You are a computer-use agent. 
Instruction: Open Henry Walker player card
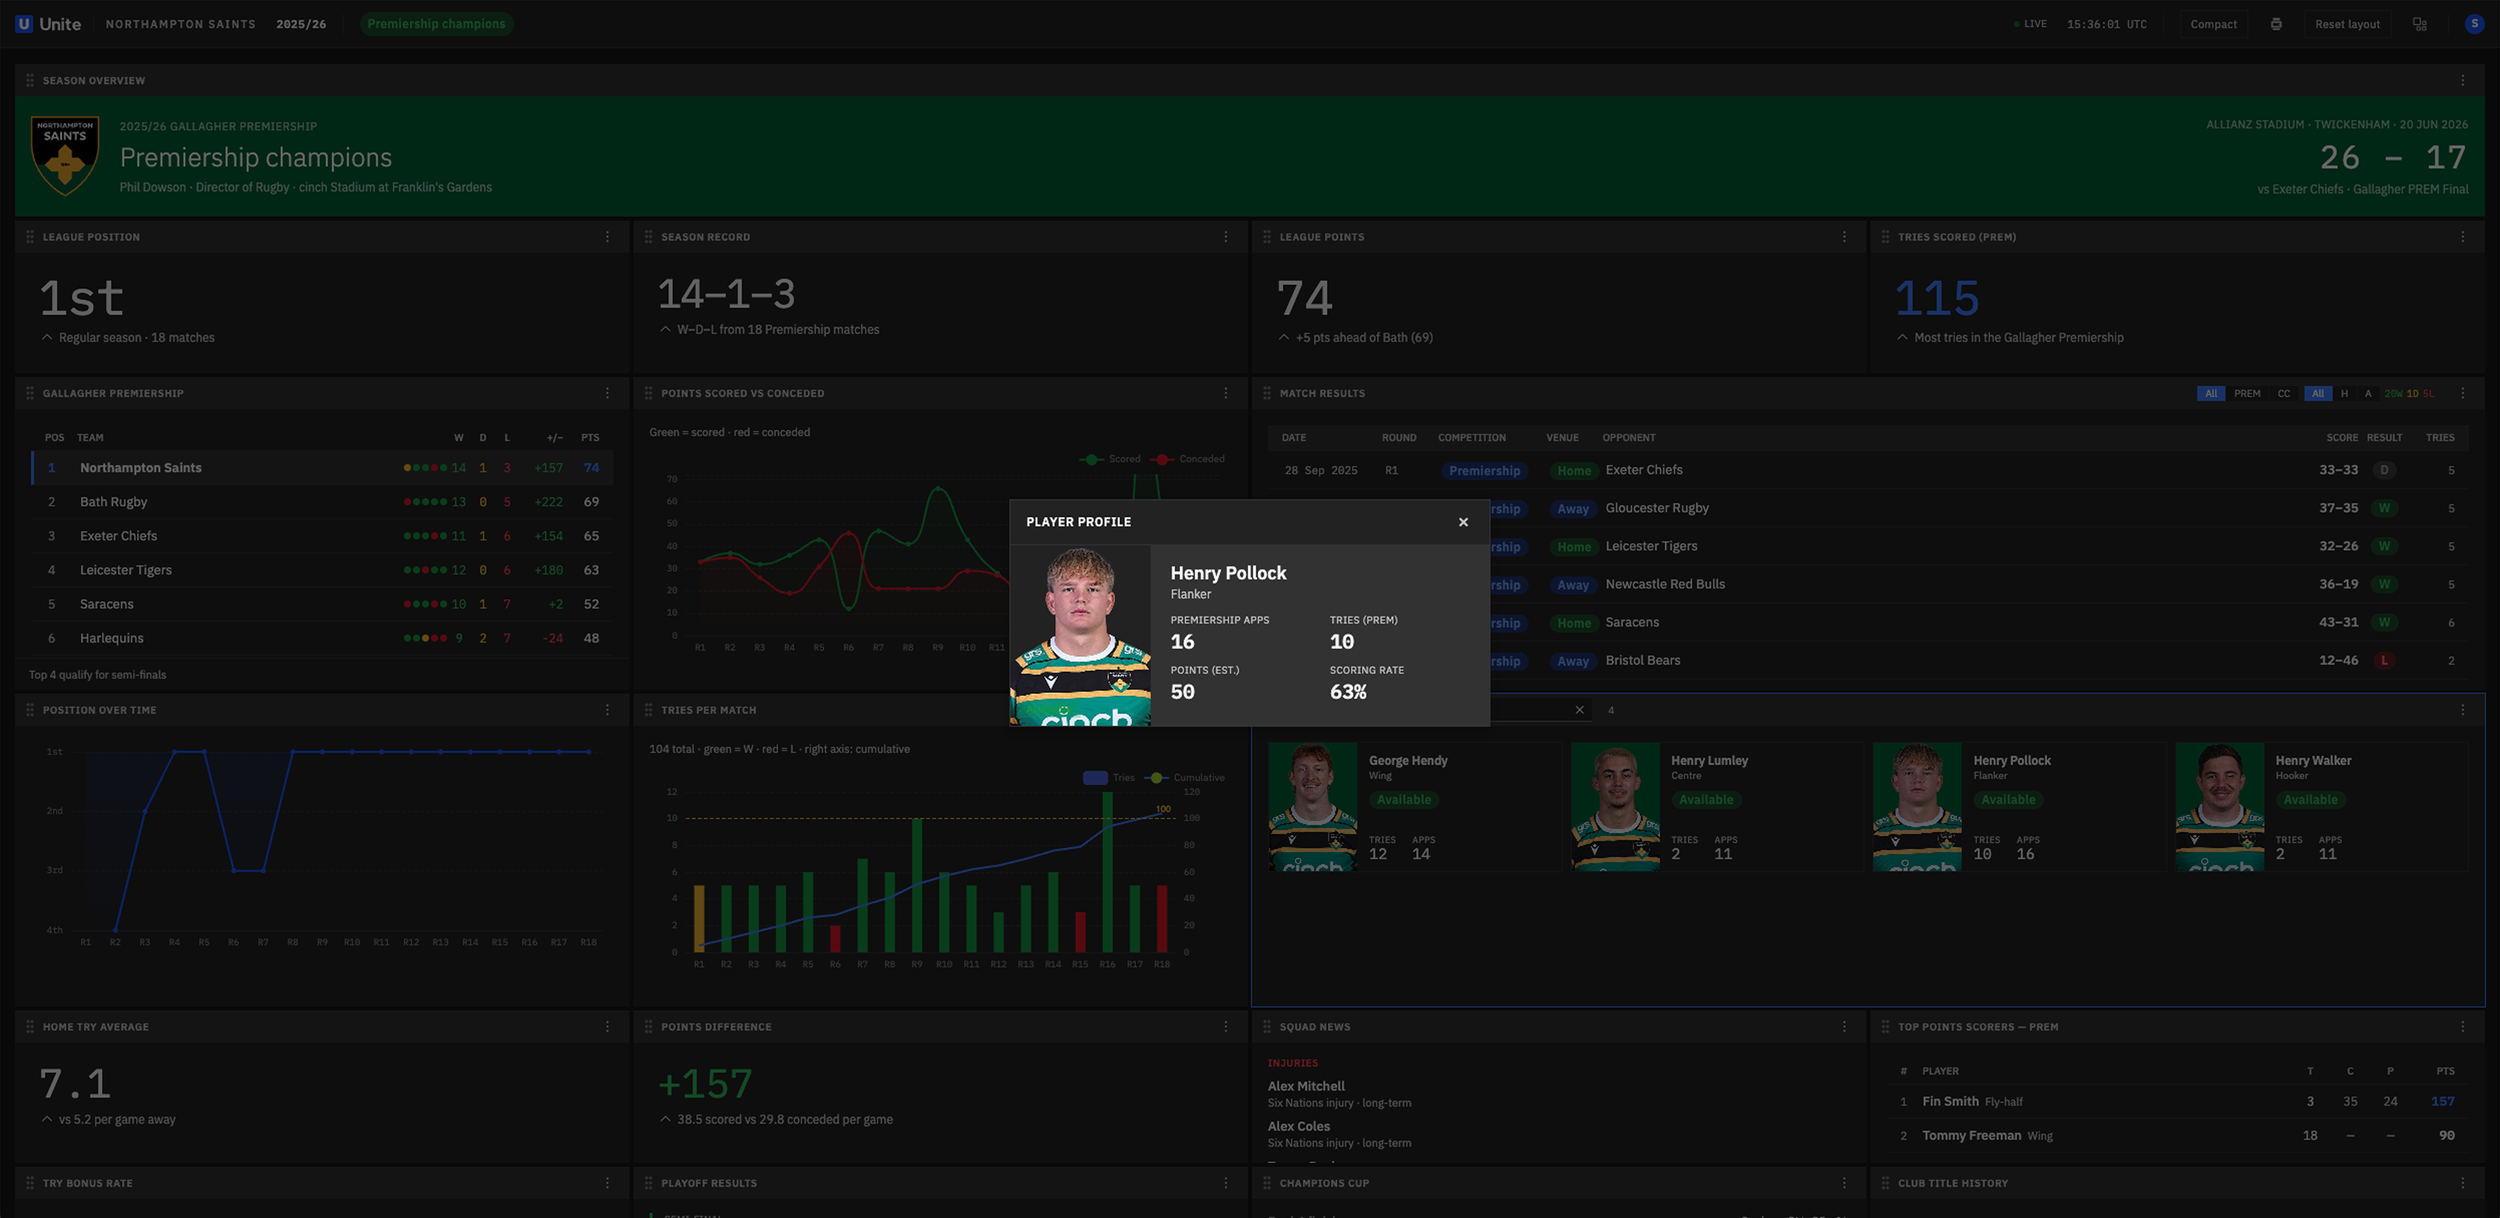point(2321,806)
